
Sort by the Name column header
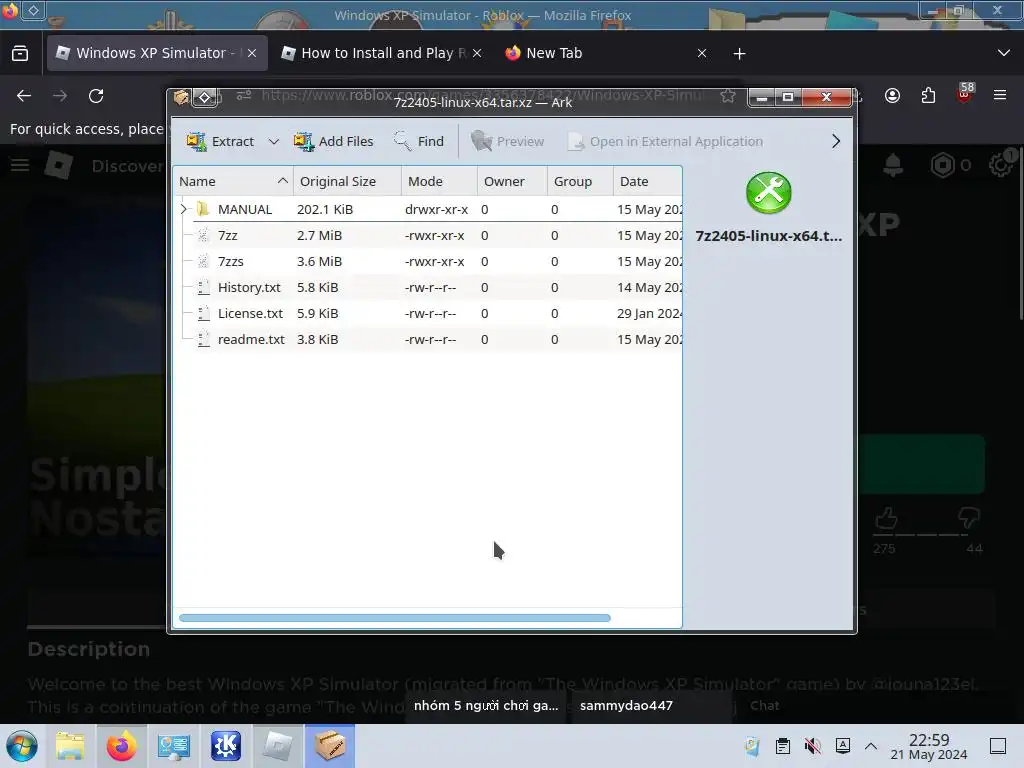(x=233, y=182)
